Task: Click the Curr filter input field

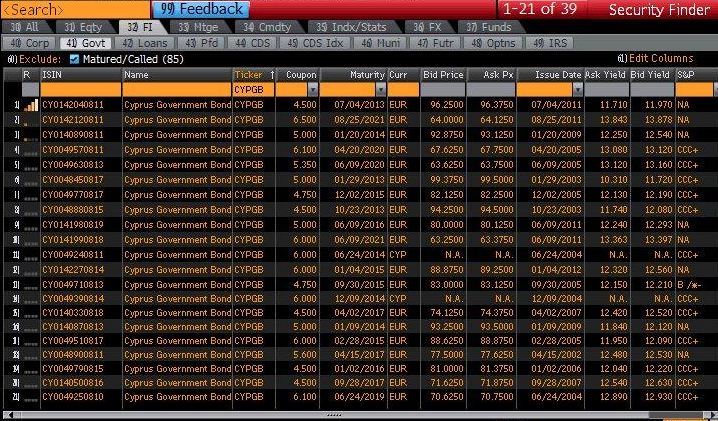Action: (403, 89)
